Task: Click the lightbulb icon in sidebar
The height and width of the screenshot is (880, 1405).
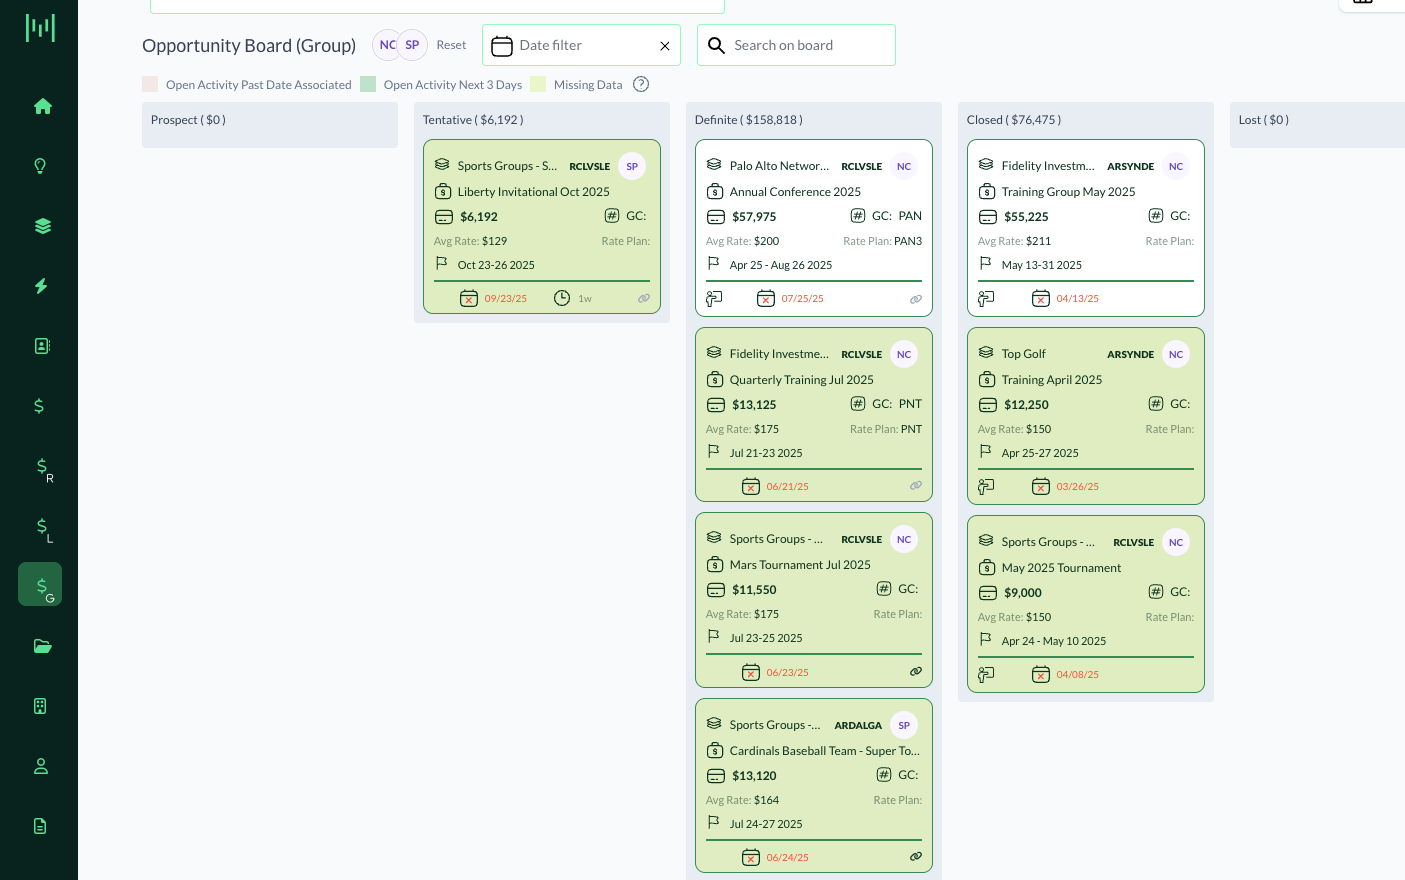Action: [40, 166]
